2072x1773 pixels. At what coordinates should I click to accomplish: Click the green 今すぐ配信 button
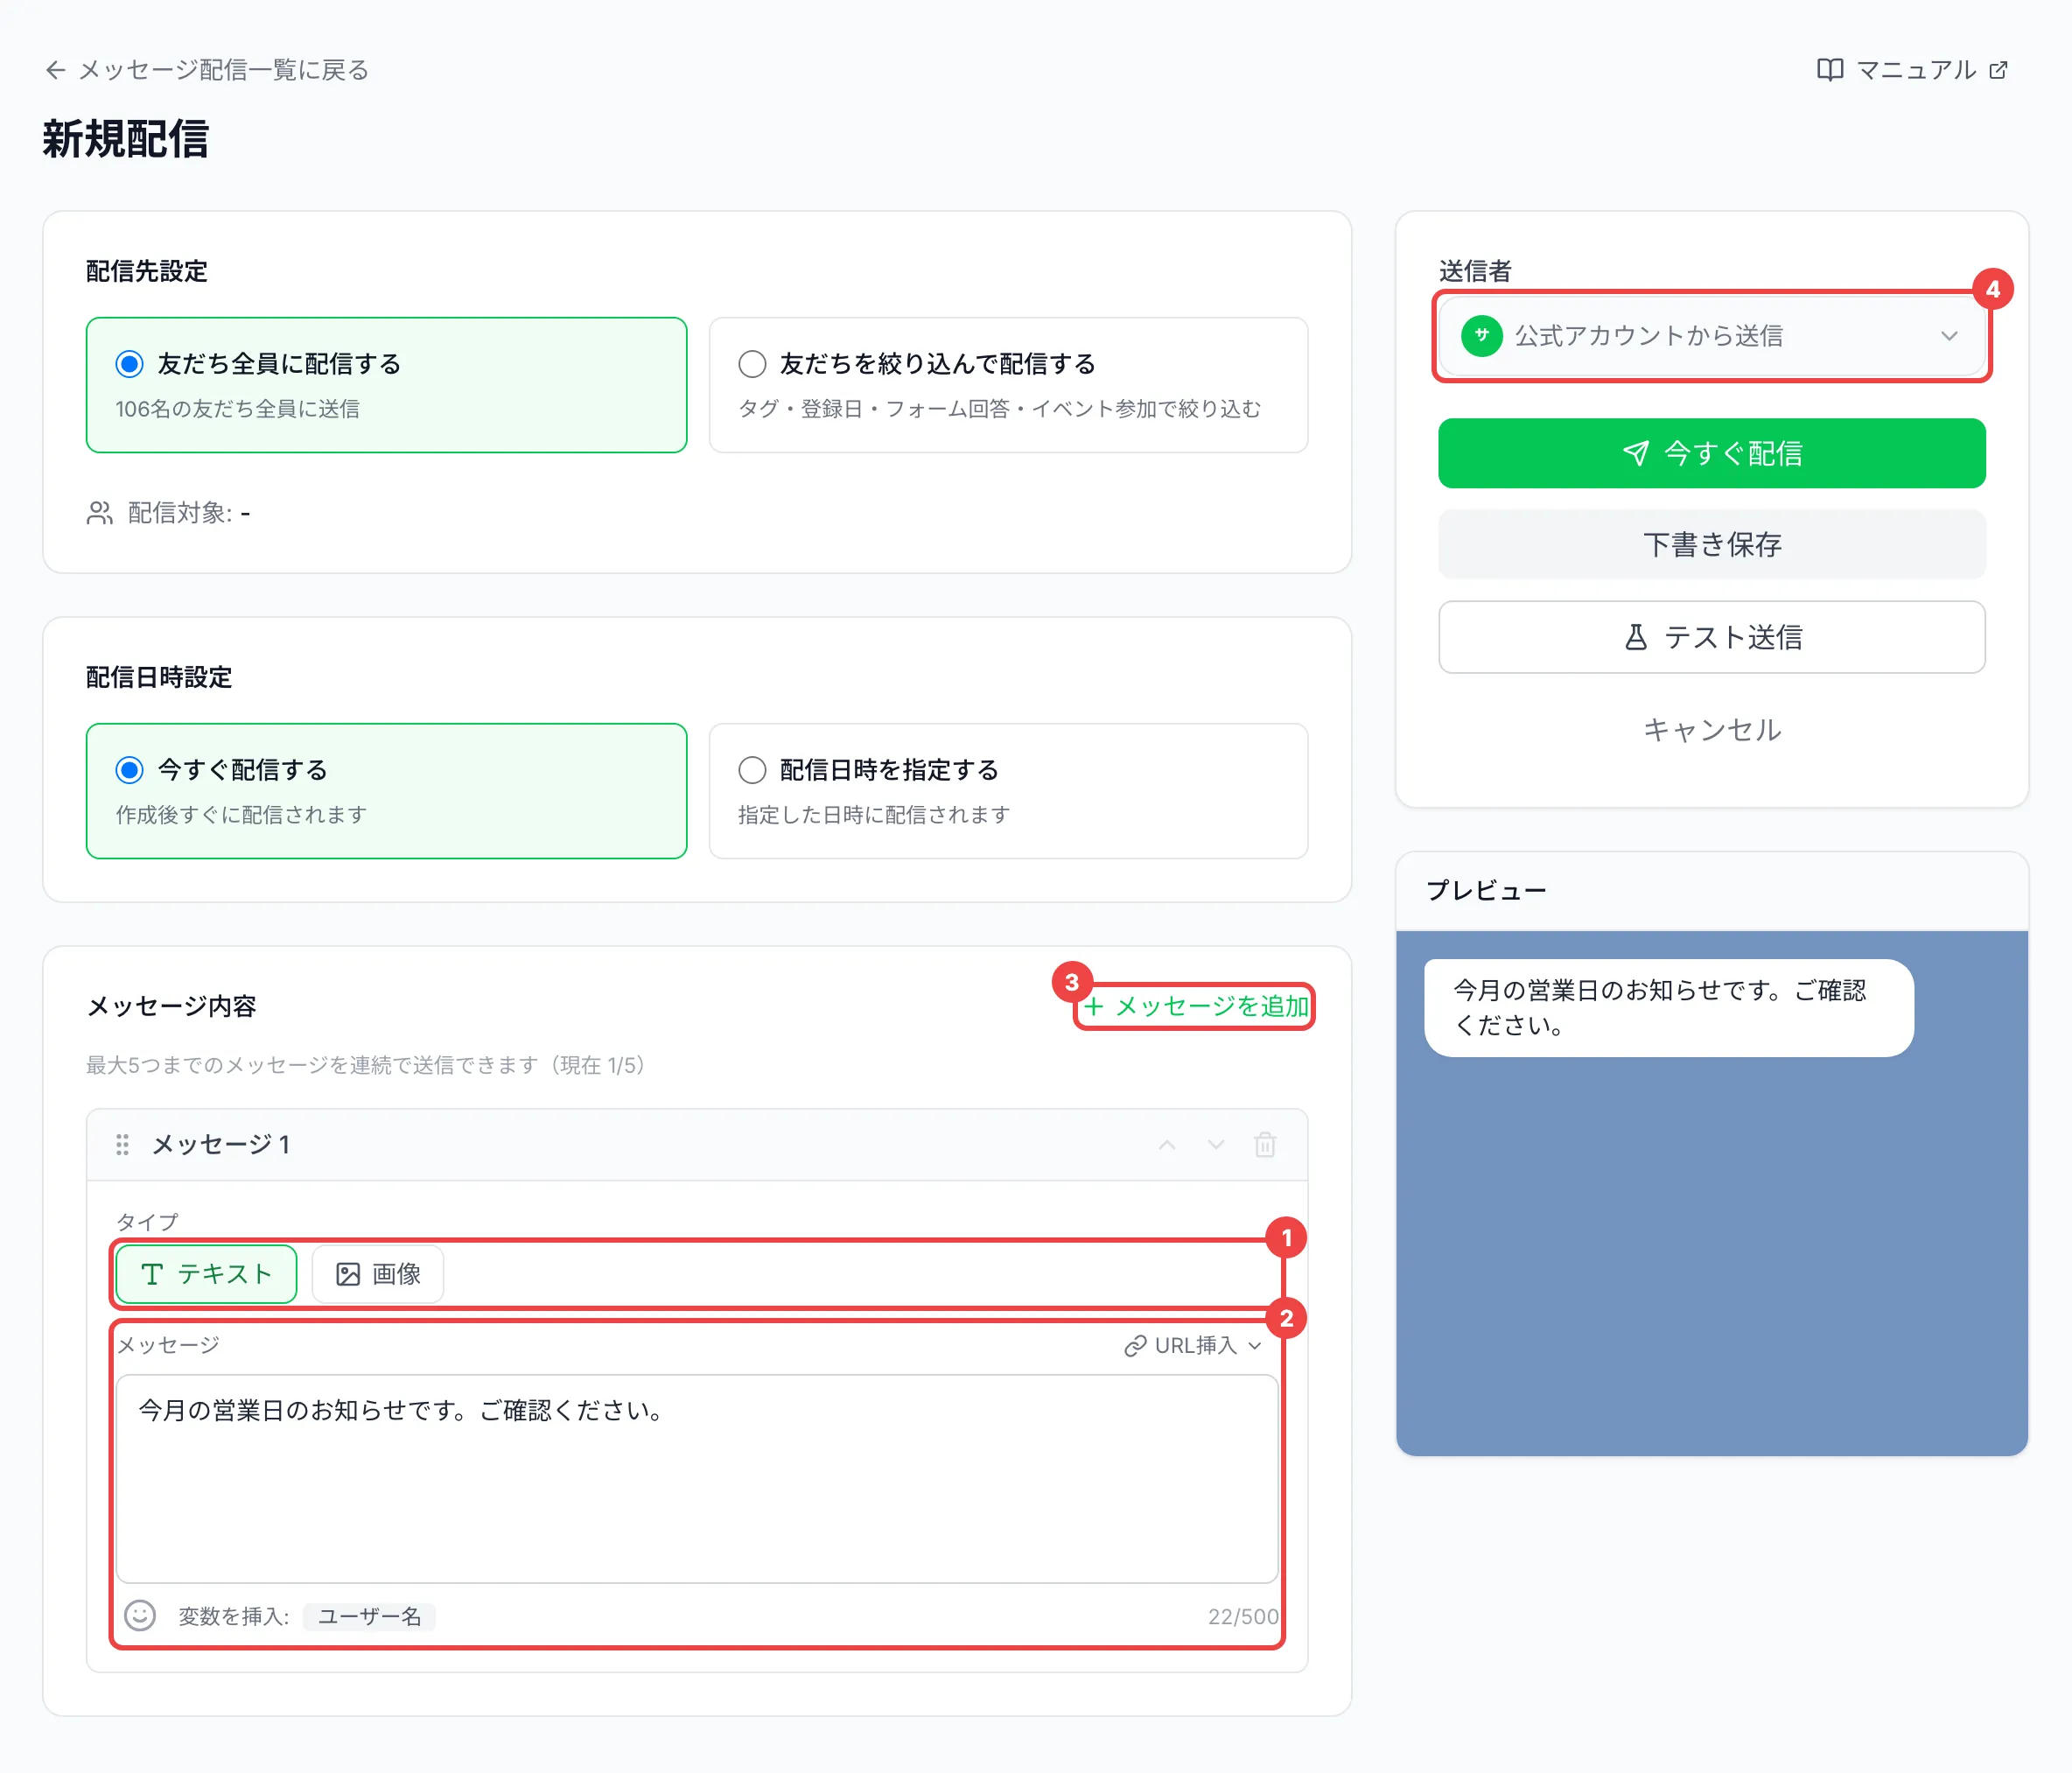tap(1711, 453)
